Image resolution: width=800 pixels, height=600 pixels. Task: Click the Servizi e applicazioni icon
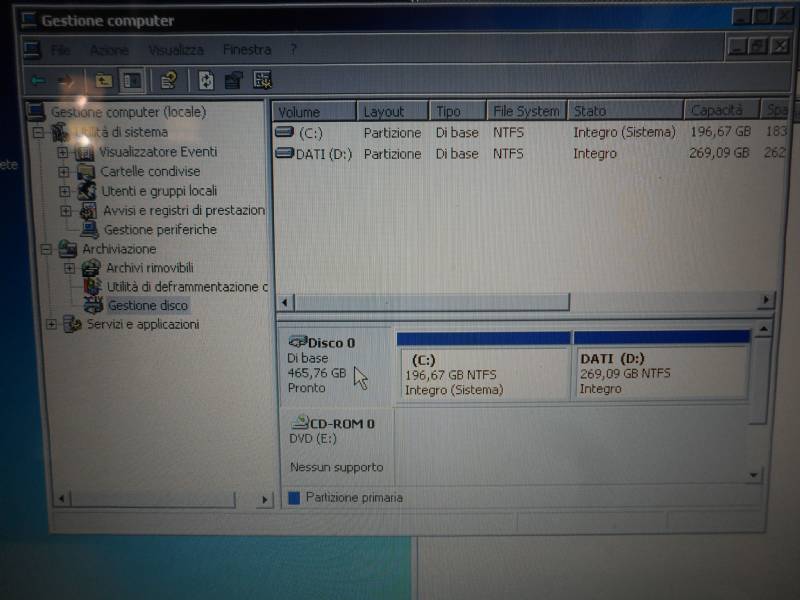tap(72, 324)
